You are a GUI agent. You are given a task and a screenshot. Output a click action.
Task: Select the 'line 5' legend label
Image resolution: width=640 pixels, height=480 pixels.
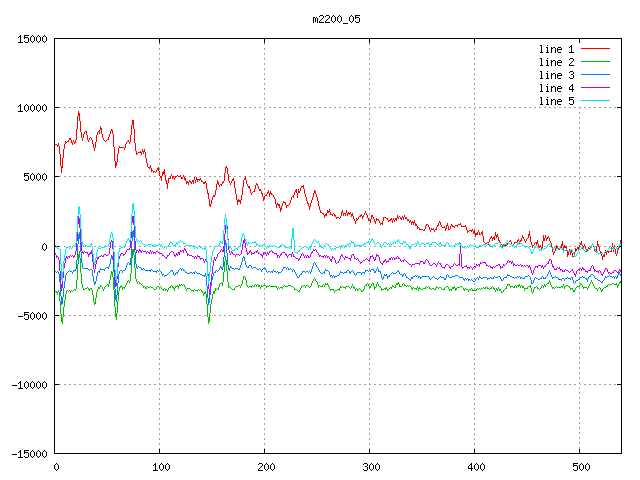[556, 101]
